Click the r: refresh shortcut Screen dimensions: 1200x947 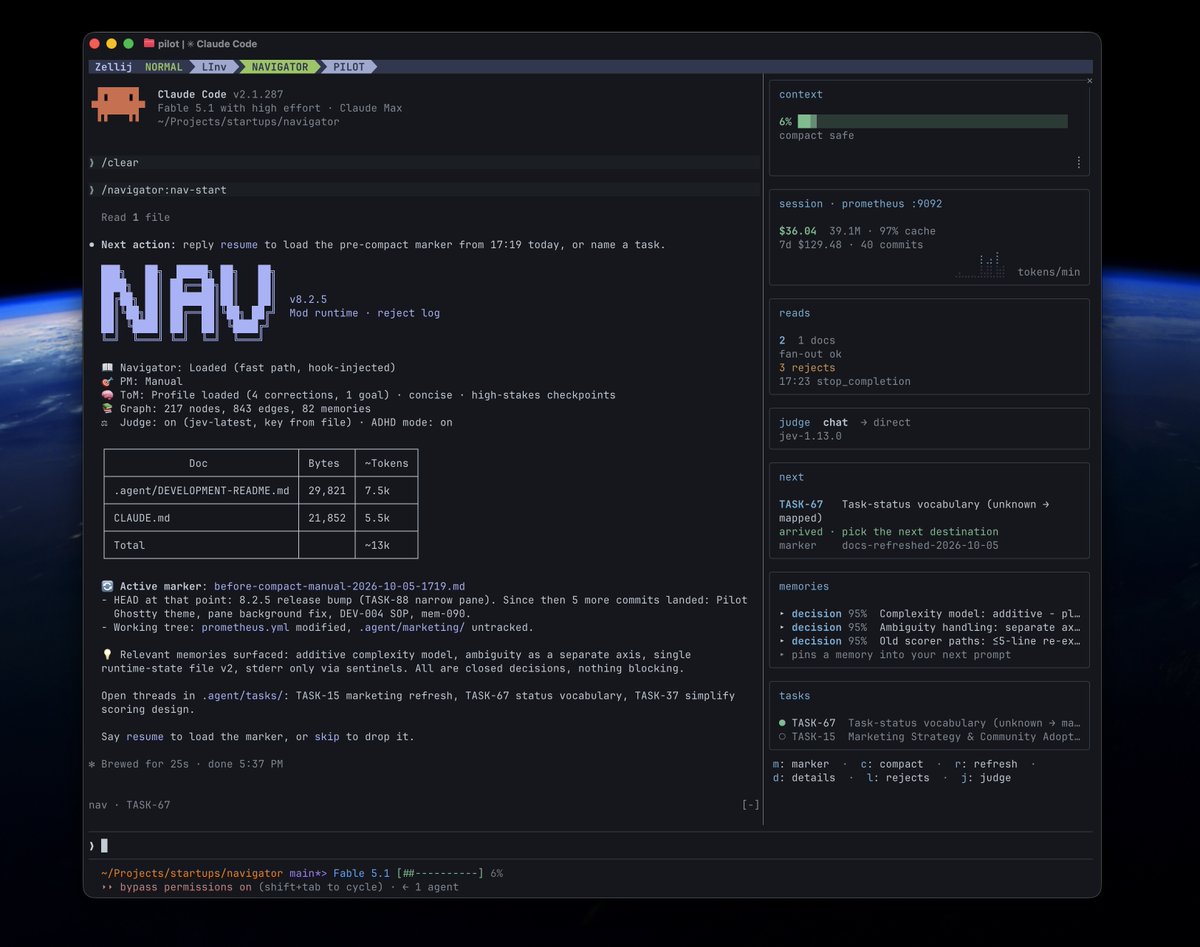(x=986, y=764)
